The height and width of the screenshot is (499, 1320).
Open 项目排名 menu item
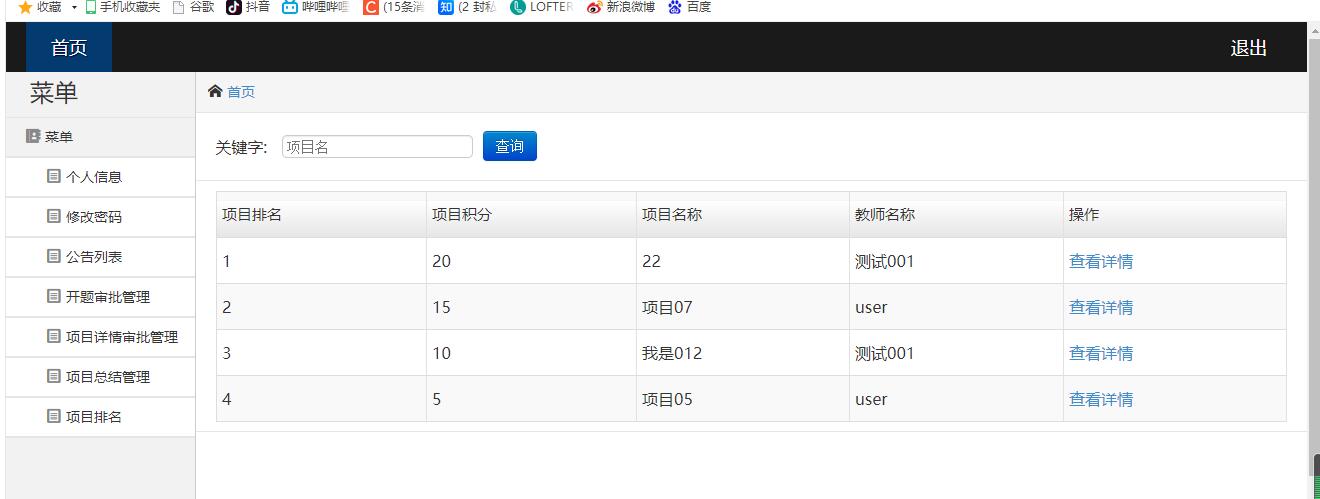[100, 417]
